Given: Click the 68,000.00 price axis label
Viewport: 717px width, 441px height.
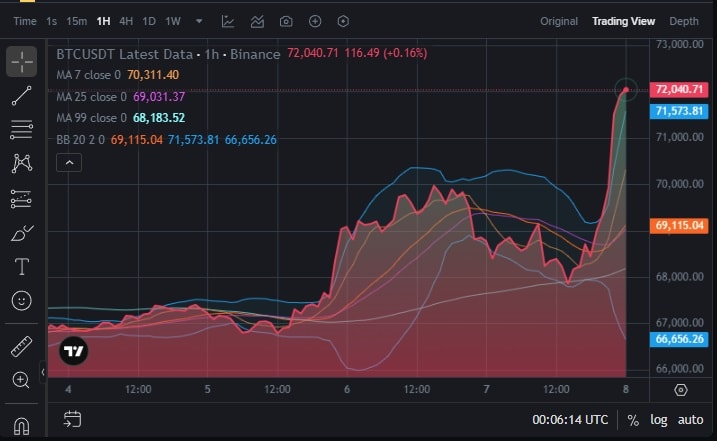Looking at the screenshot, I should point(680,276).
